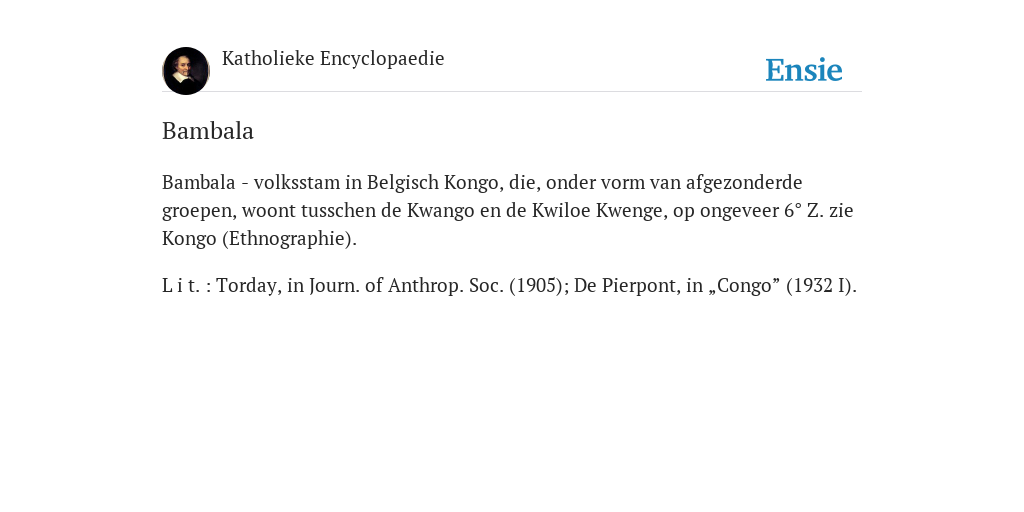Click the word 'afgezonderde' in the paragraph
This screenshot has width=1024, height=512.
[x=744, y=182]
